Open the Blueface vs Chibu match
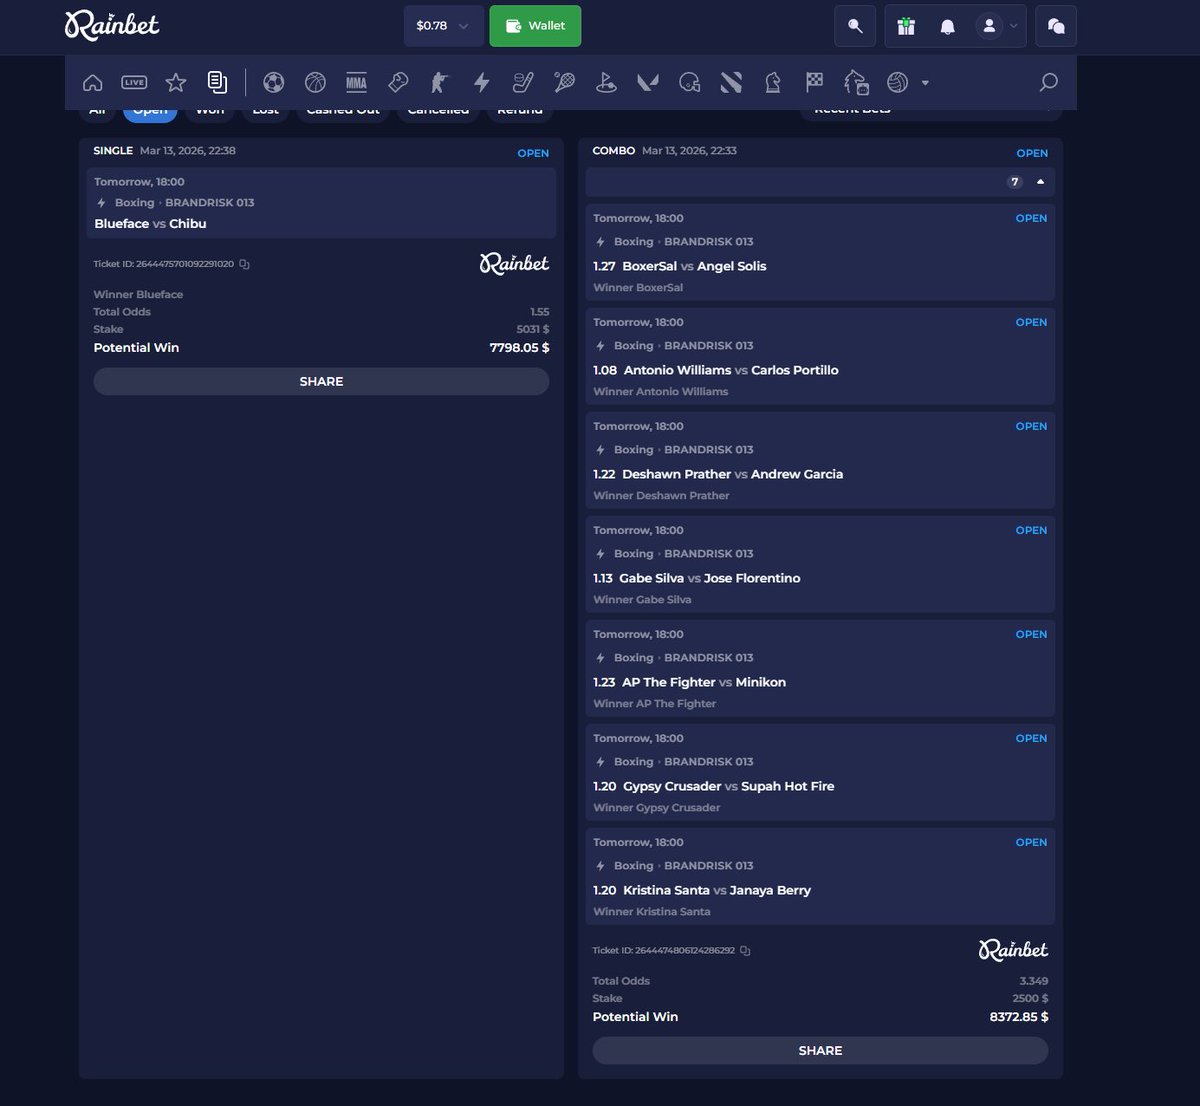The height and width of the screenshot is (1106, 1200). (x=150, y=224)
